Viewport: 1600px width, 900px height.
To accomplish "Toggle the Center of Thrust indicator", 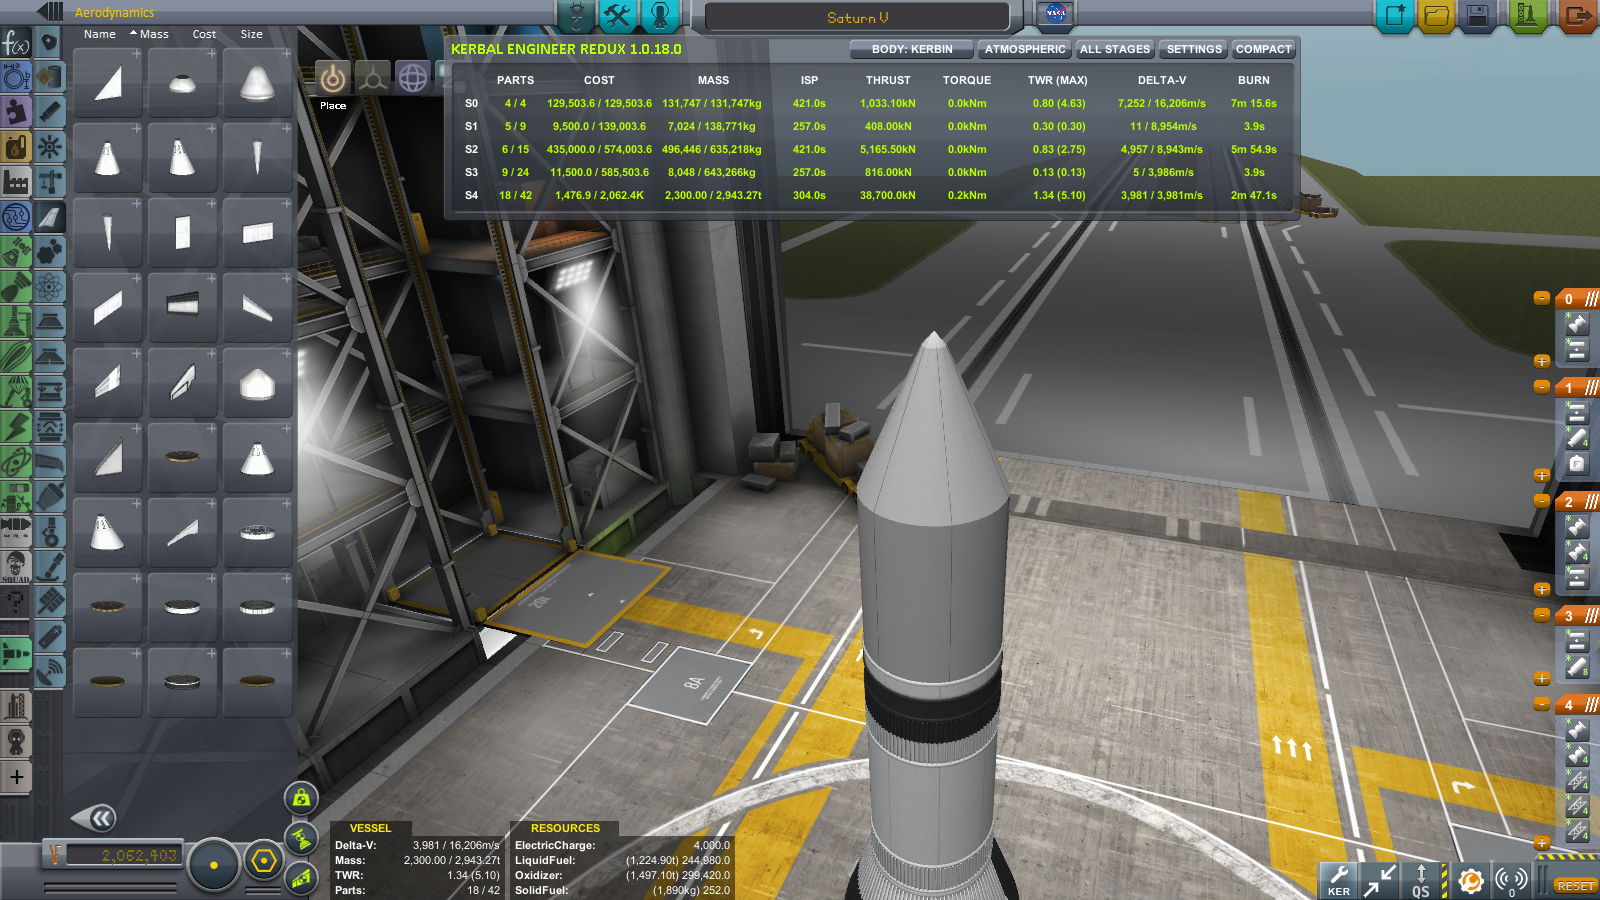I will click(x=301, y=839).
